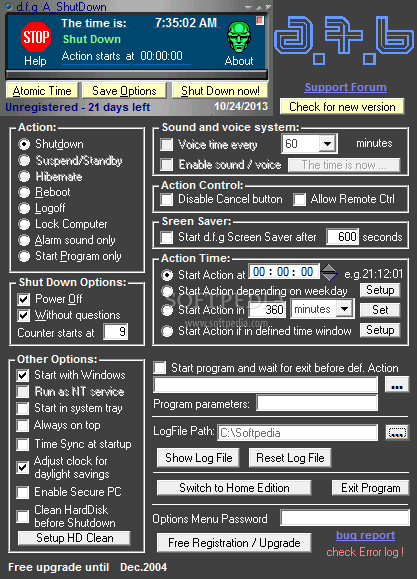Select Start Program only
The width and height of the screenshot is (417, 579).
(24, 256)
